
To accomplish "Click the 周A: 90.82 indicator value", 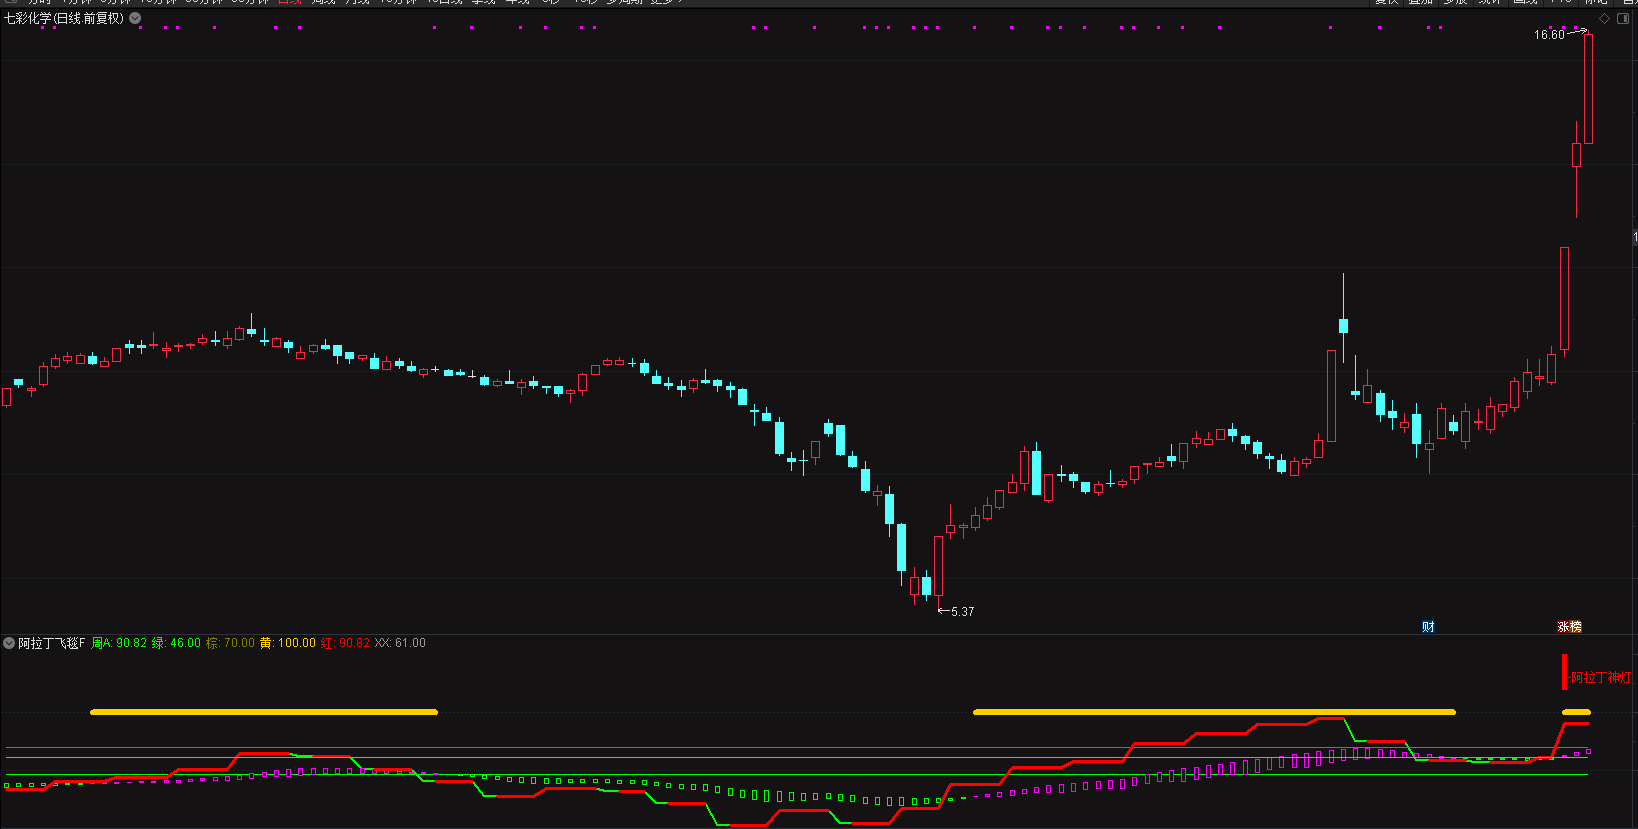I will click(x=119, y=643).
